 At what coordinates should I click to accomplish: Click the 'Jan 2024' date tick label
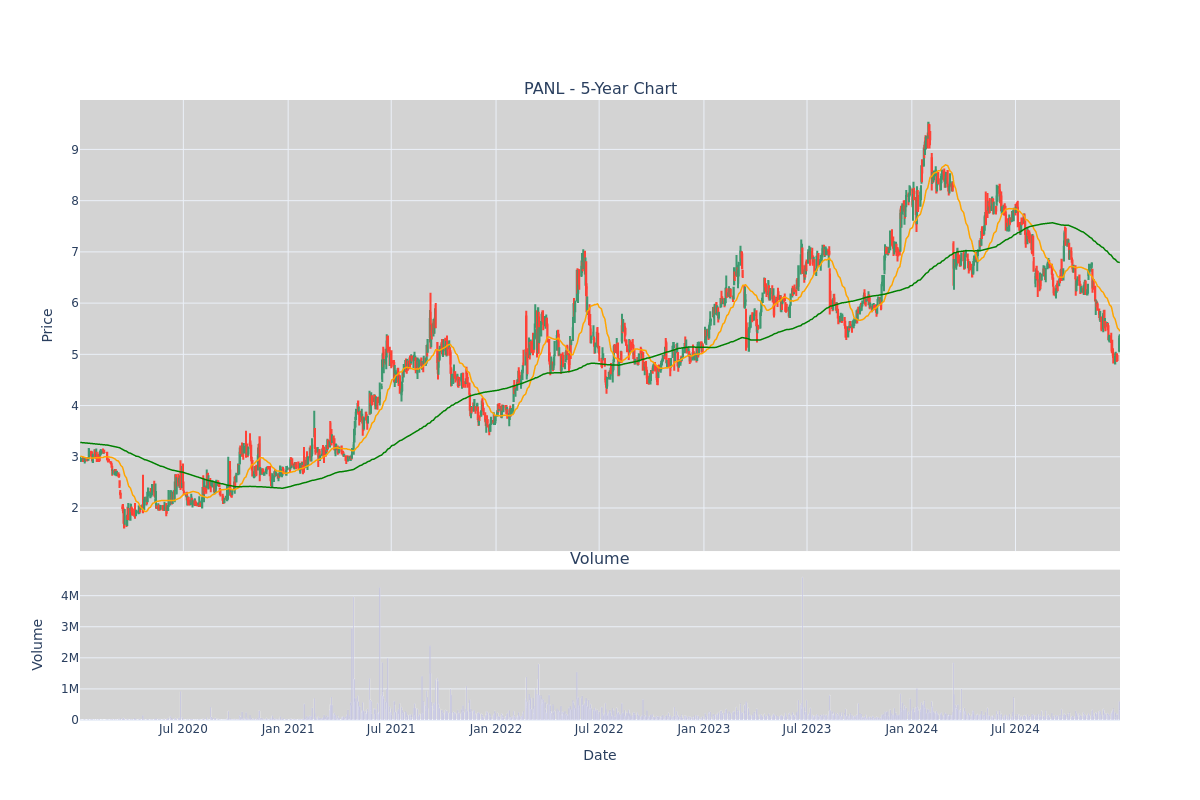point(912,729)
